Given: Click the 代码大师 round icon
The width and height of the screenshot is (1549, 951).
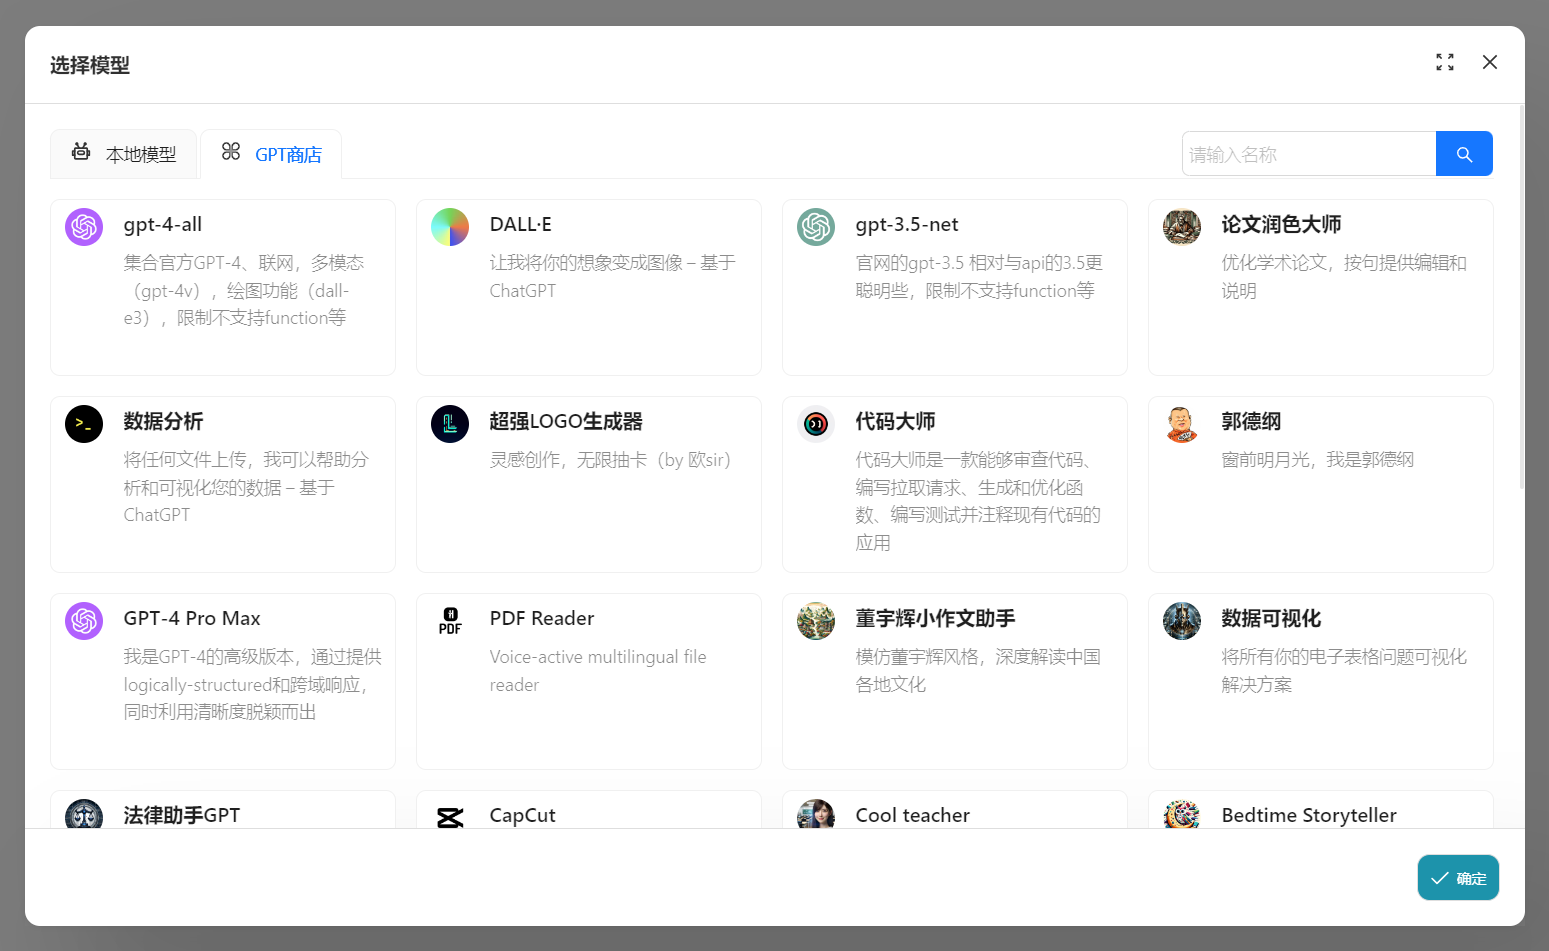Looking at the screenshot, I should click(x=816, y=424).
